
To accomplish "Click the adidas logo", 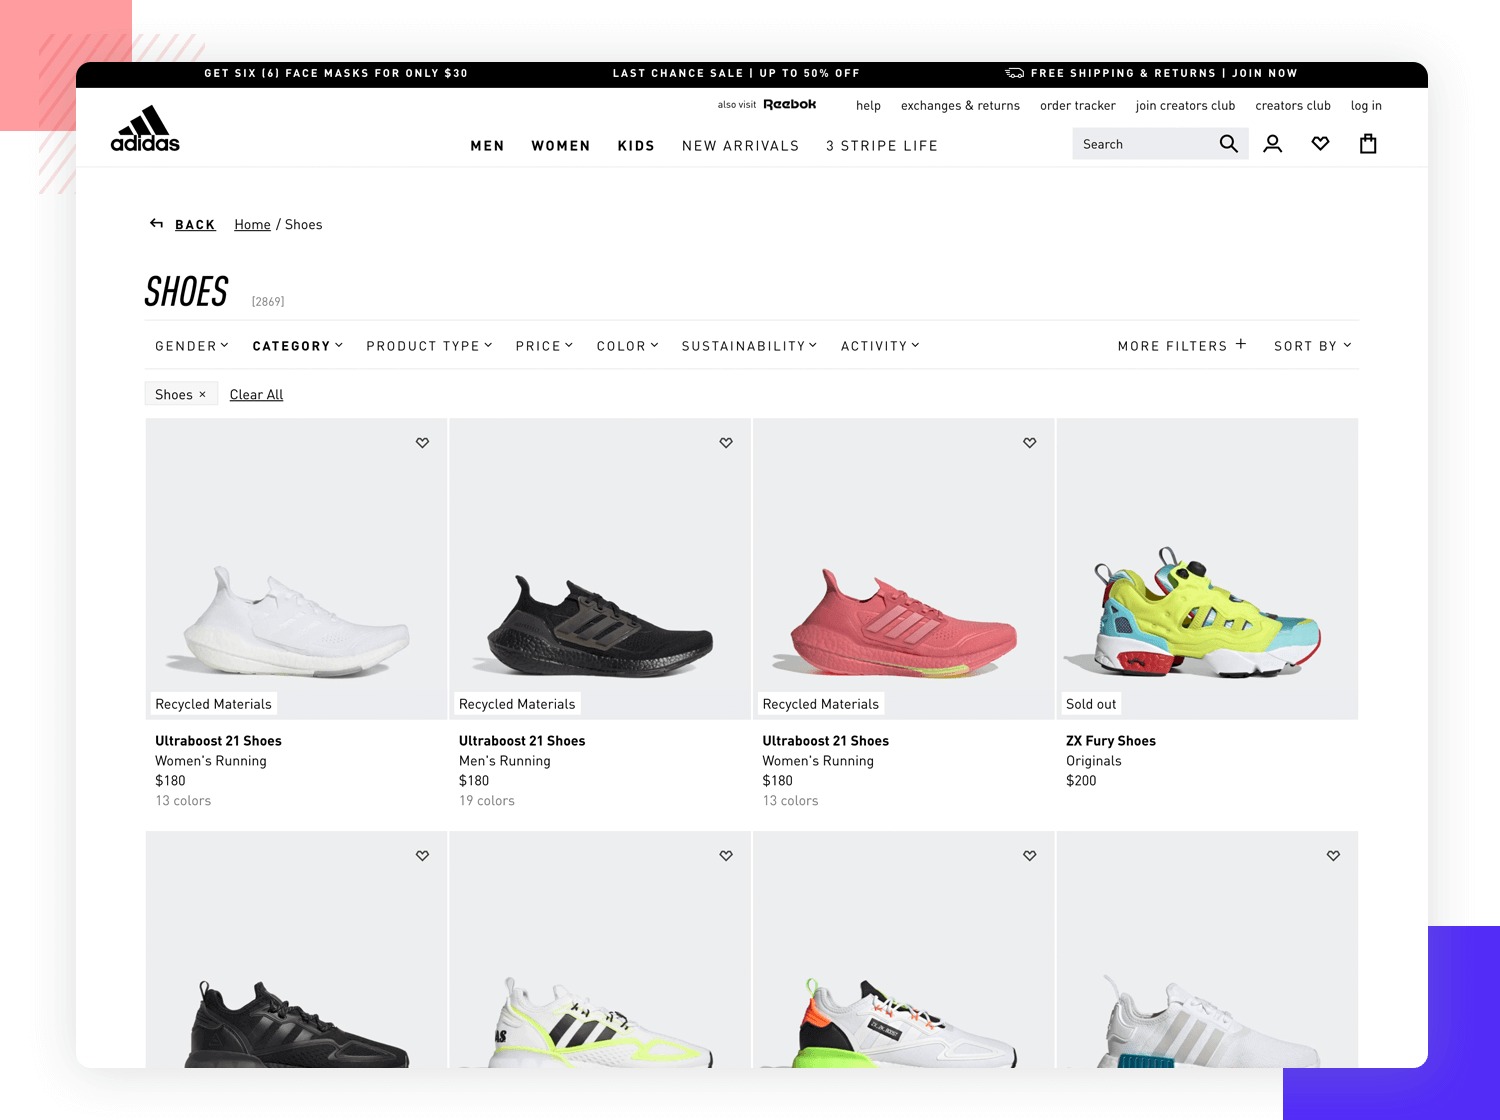I will pyautogui.click(x=145, y=129).
